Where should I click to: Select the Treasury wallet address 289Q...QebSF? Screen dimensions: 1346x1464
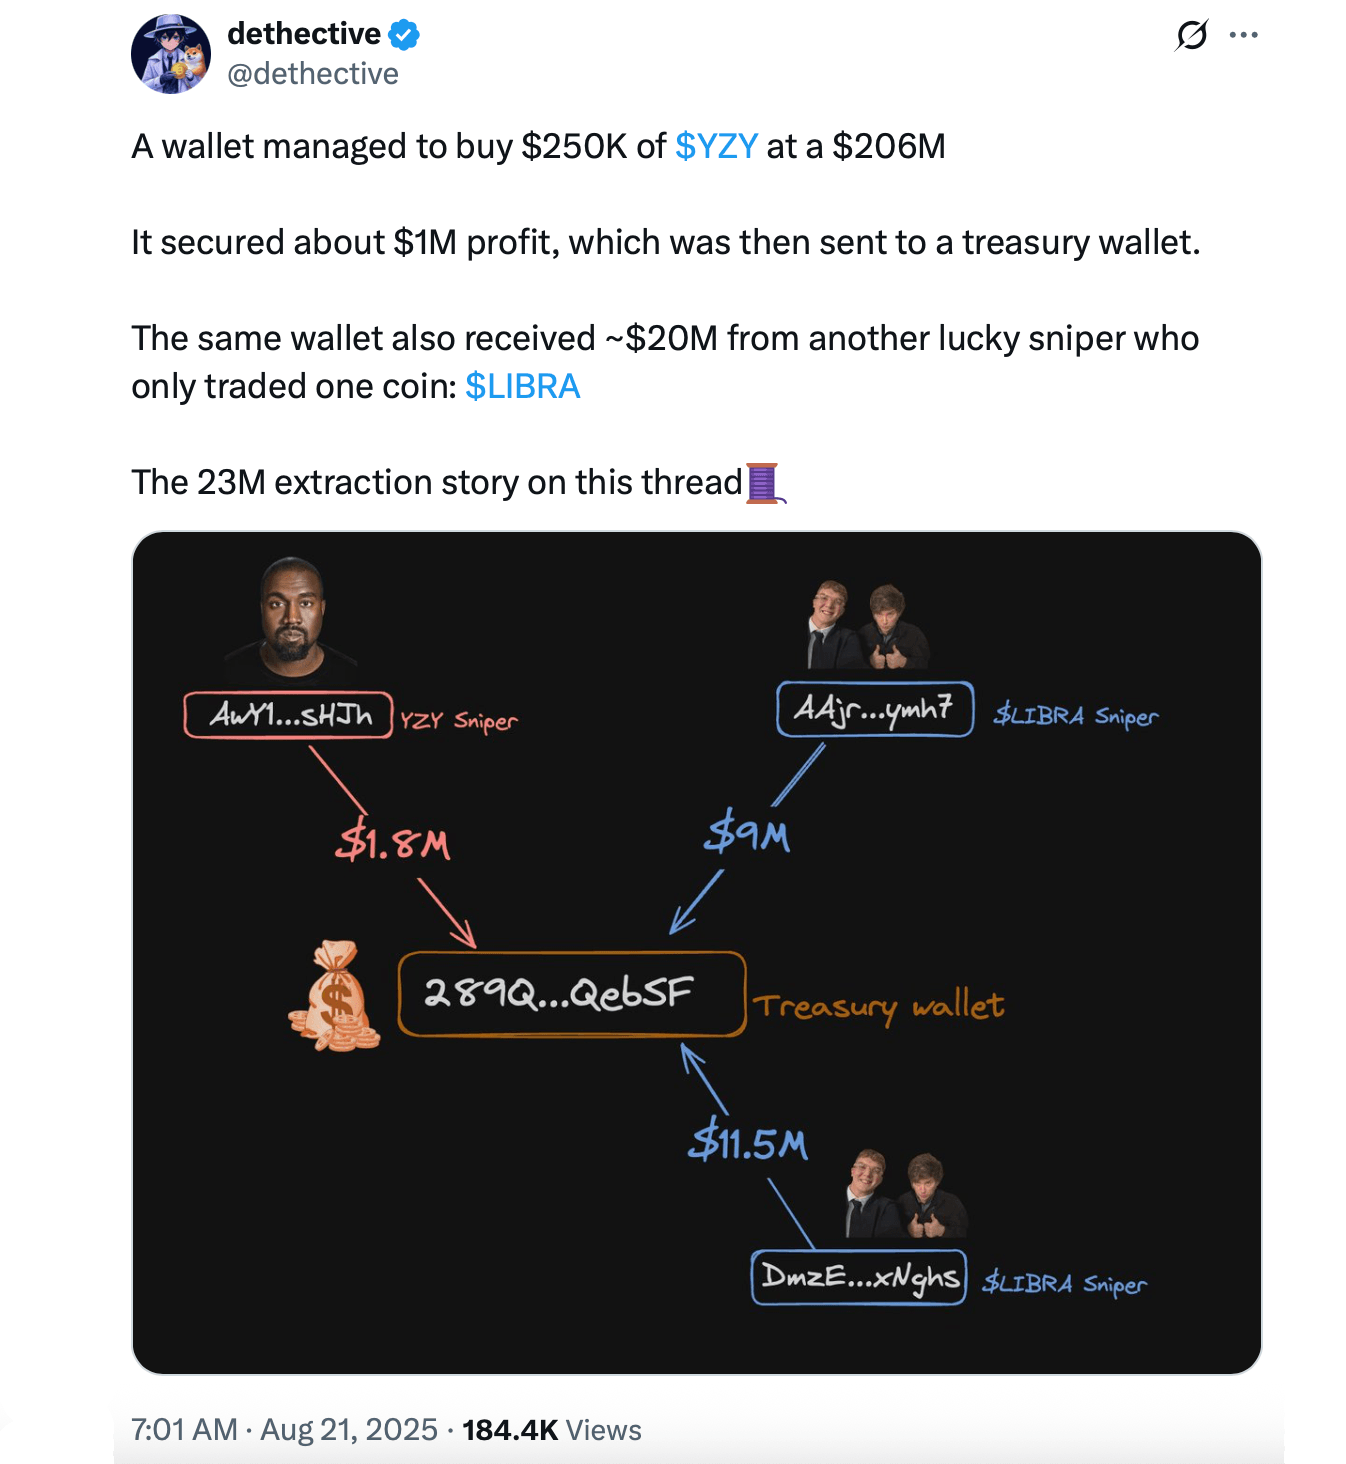point(570,995)
